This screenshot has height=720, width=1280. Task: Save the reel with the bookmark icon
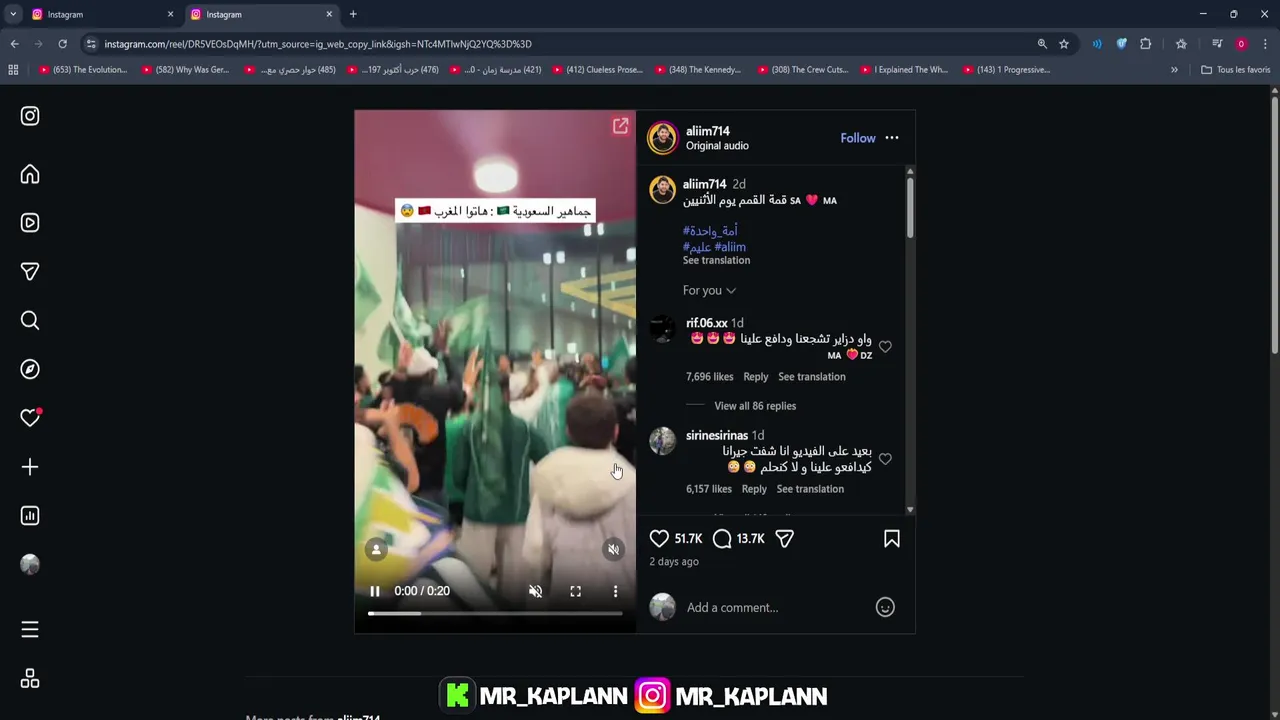pyautogui.click(x=892, y=539)
